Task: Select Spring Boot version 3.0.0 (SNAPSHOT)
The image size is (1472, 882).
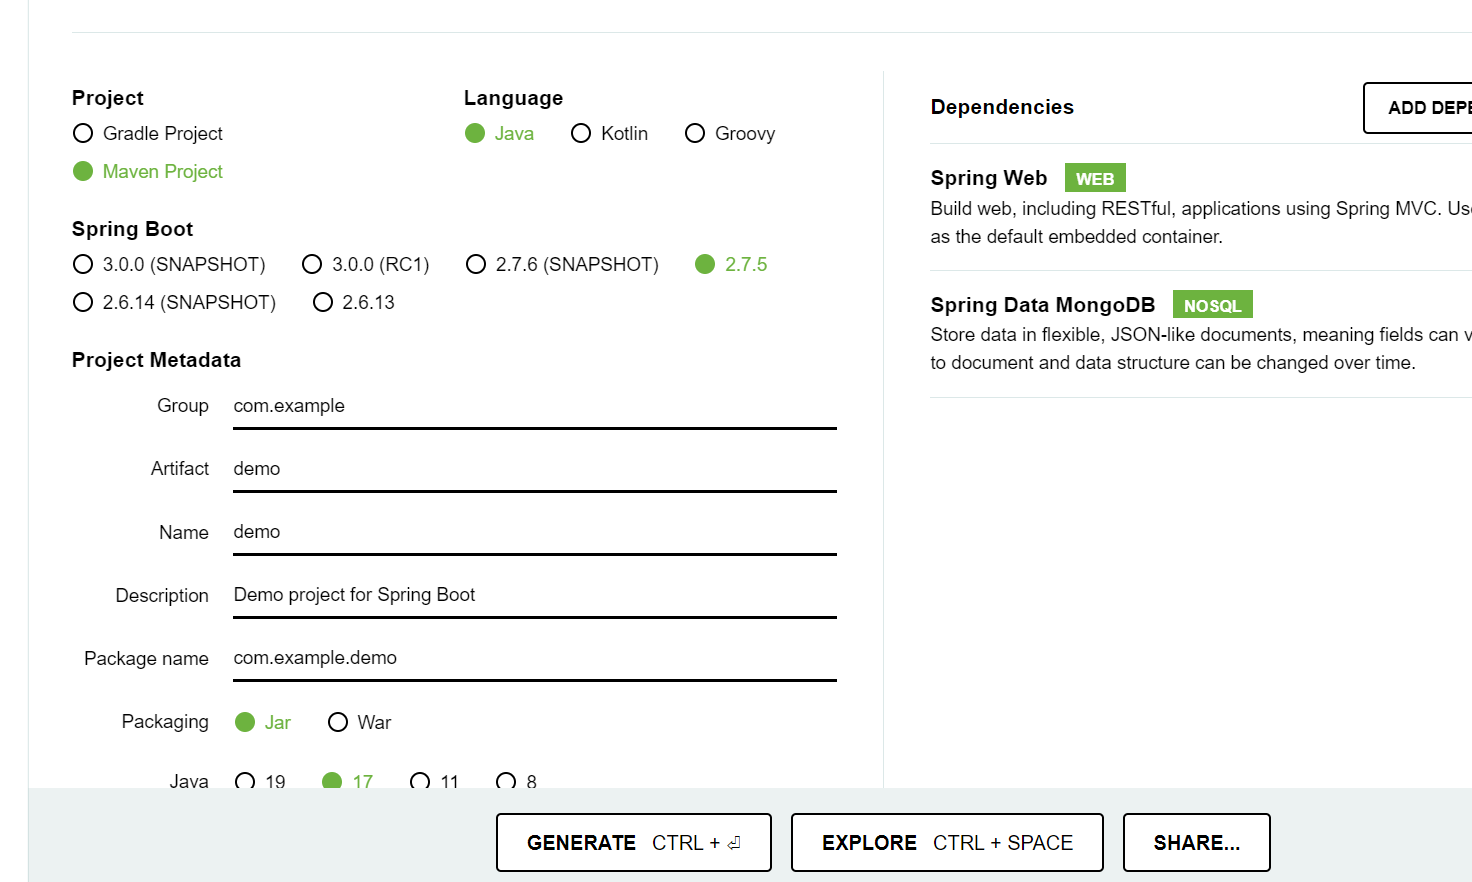Action: coord(83,264)
